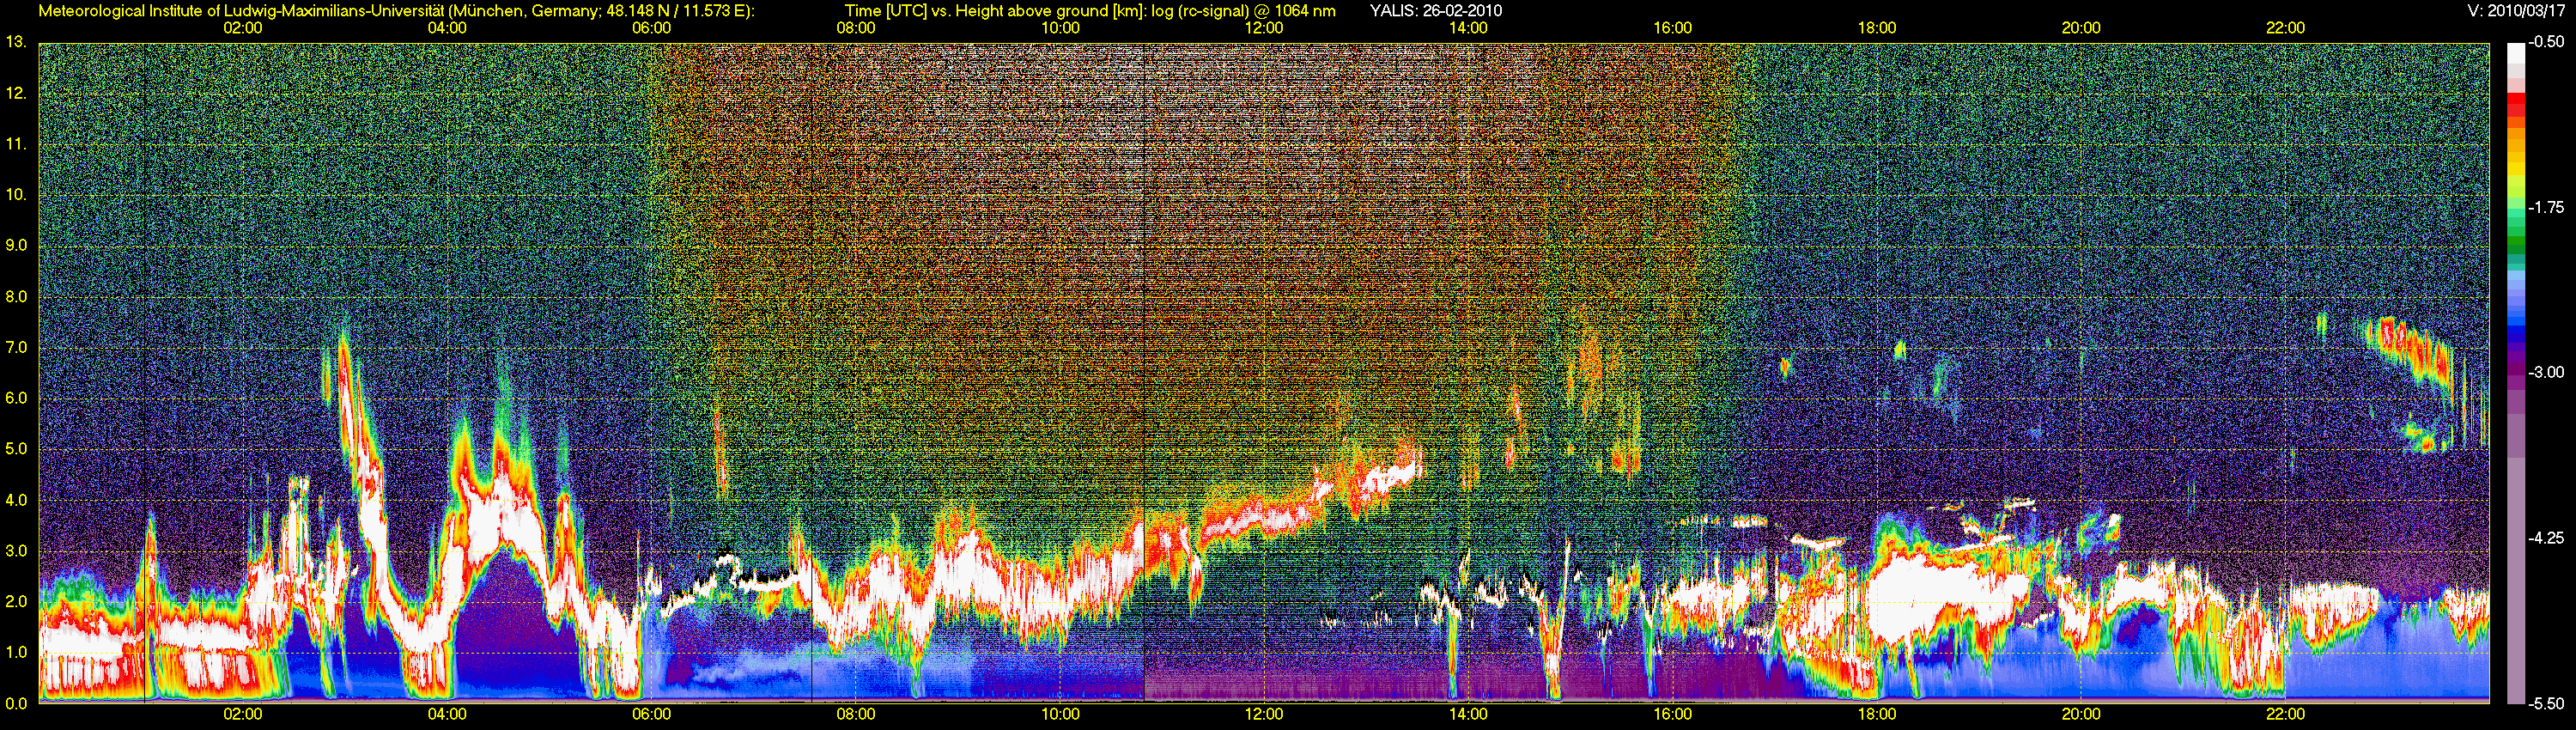This screenshot has width=2576, height=730.
Task: Click the '3.0' height axis label
Action: tap(15, 550)
